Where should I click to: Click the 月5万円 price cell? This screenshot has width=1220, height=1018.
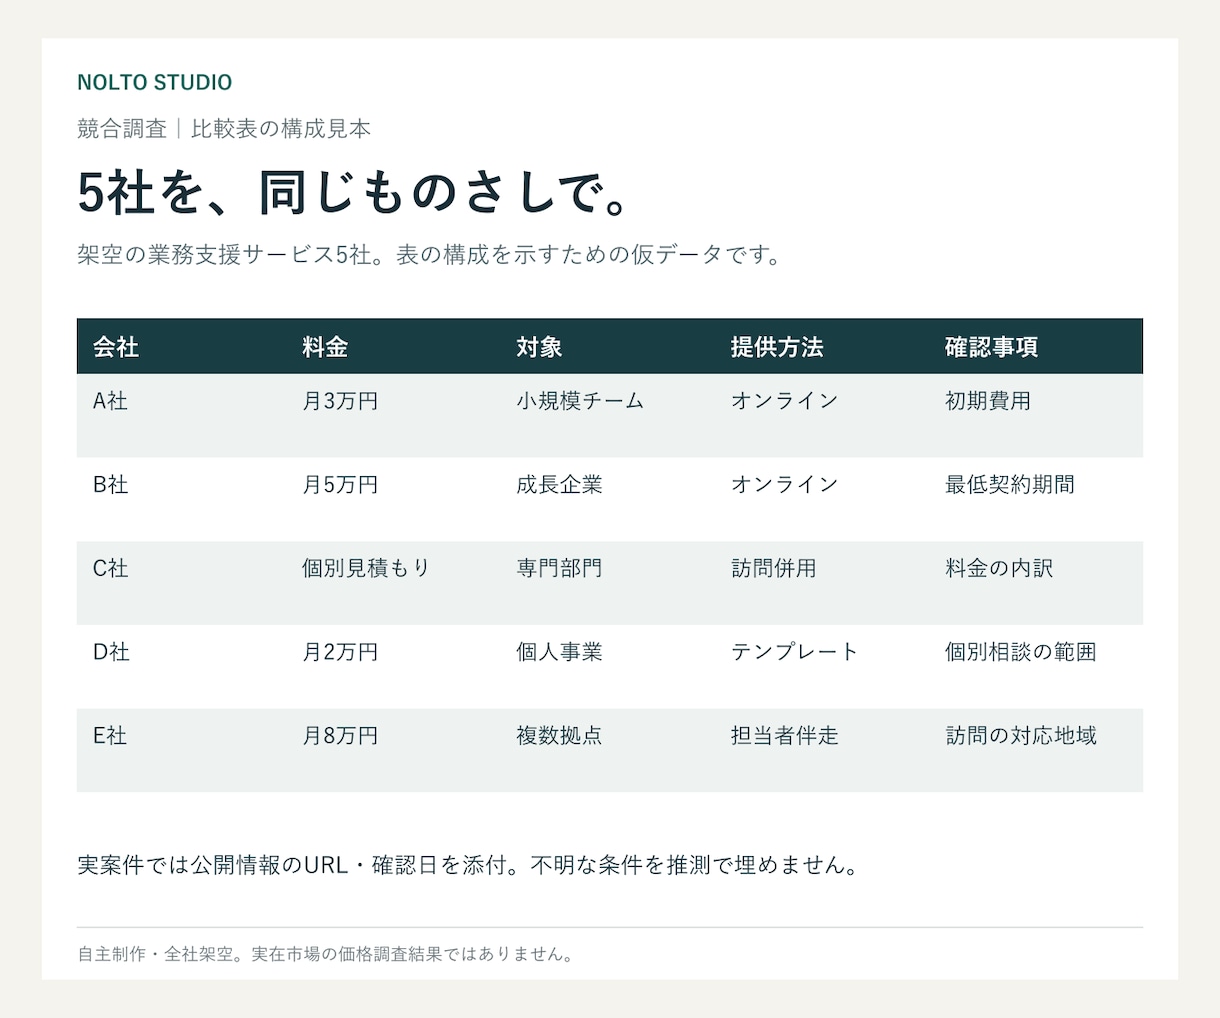click(340, 485)
